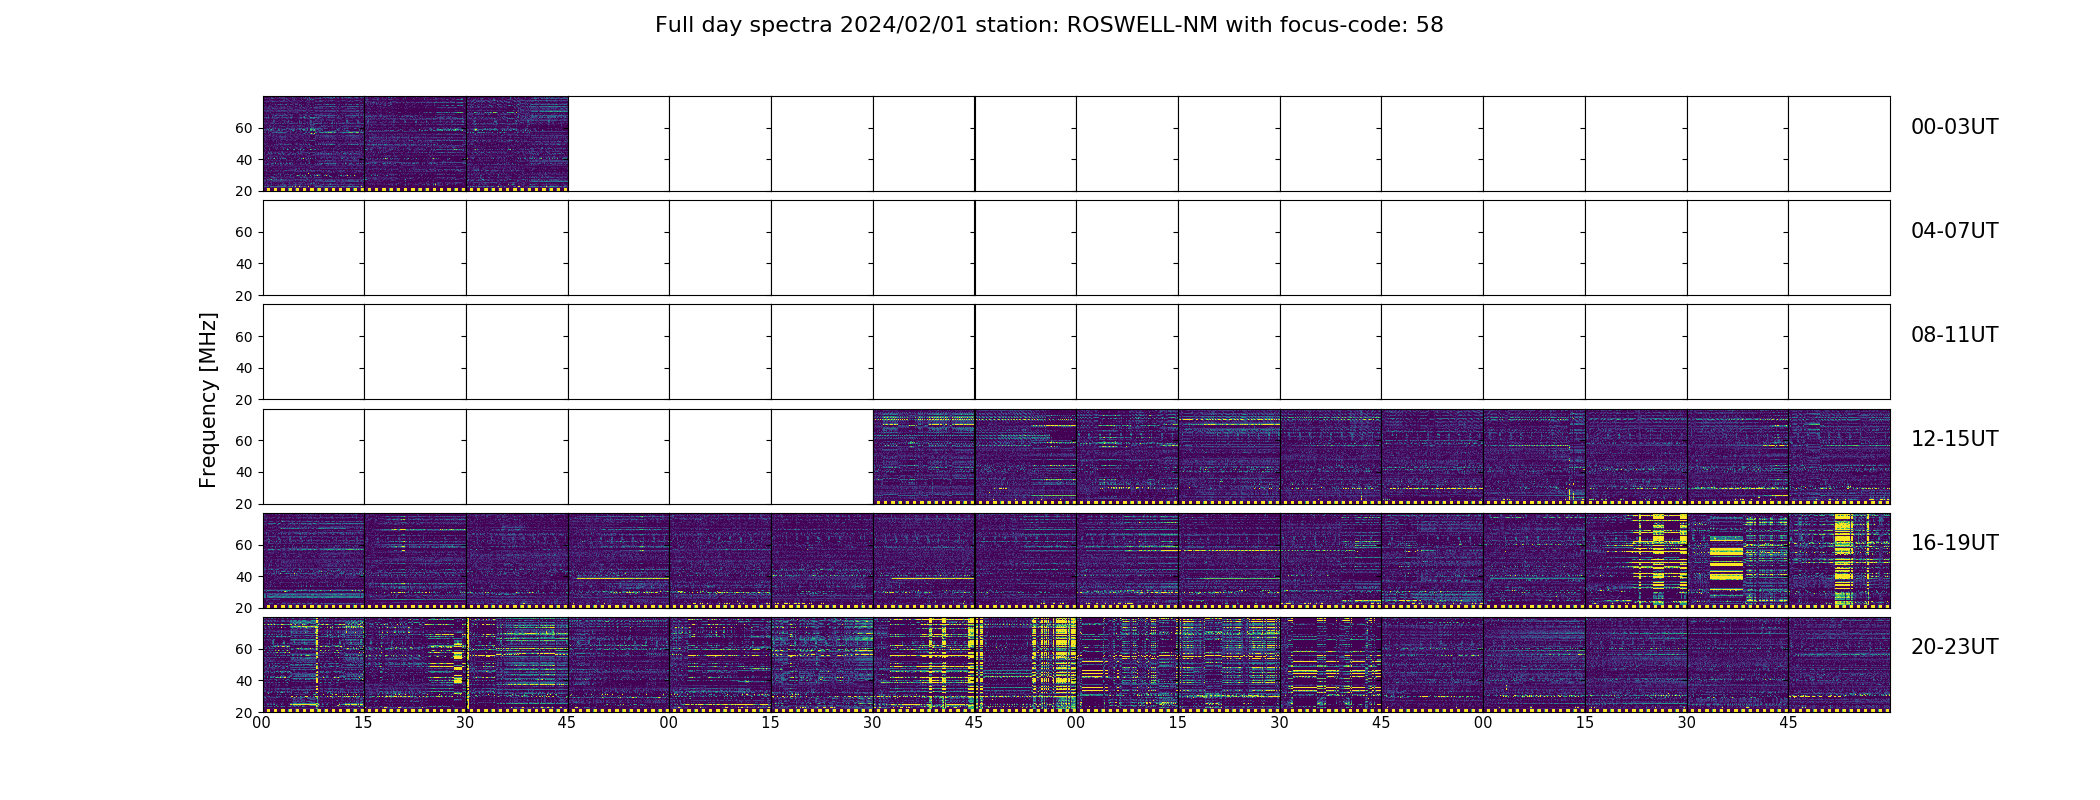The image size is (2100, 800).
Task: Click the plot title mentioning ROSWELL-NM
Action: click(x=1049, y=25)
